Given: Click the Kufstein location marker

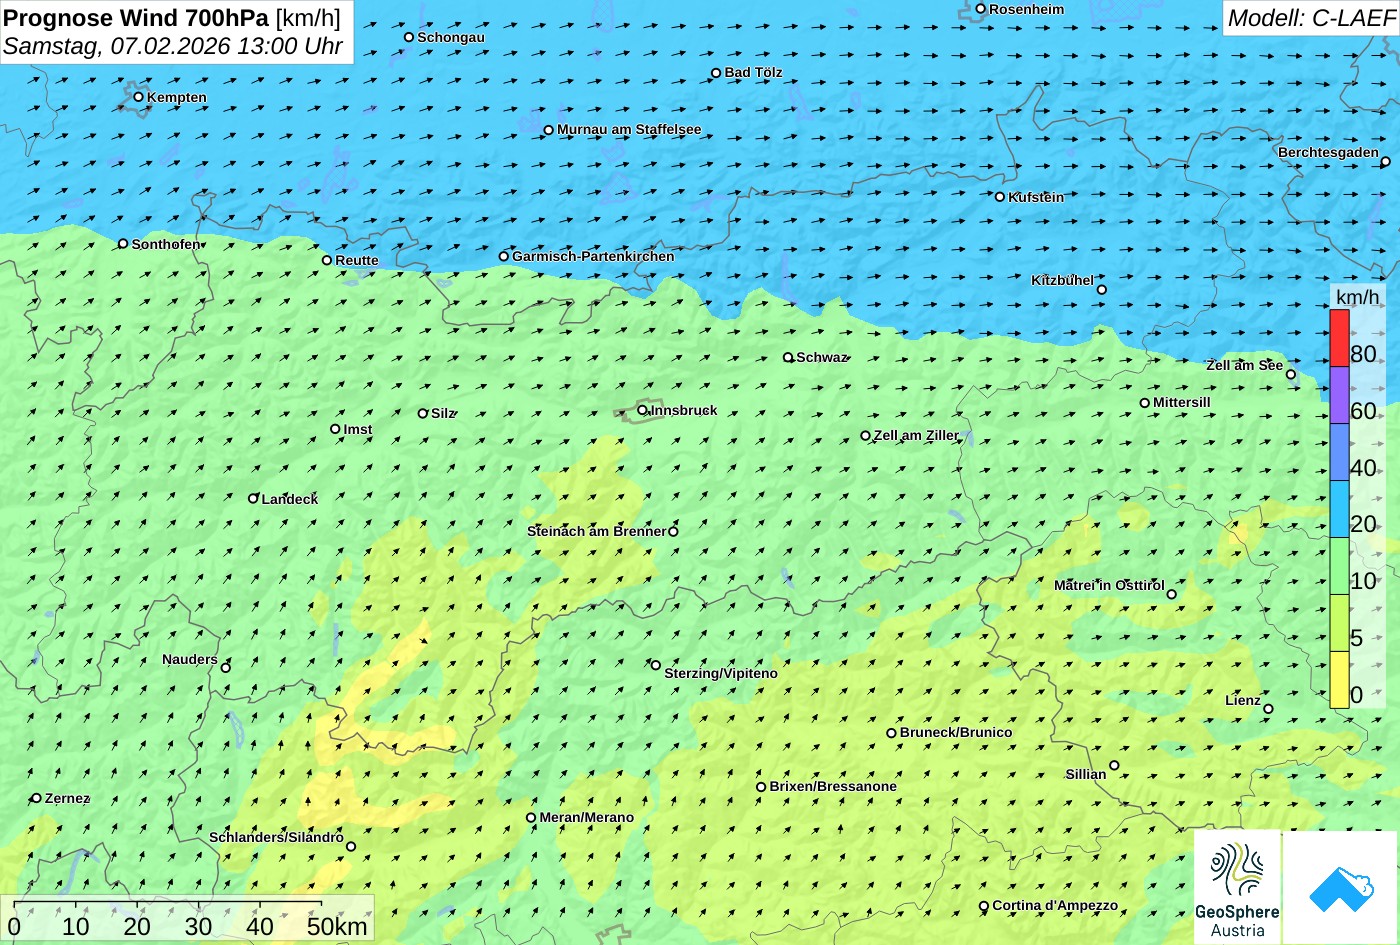Looking at the screenshot, I should [x=999, y=197].
